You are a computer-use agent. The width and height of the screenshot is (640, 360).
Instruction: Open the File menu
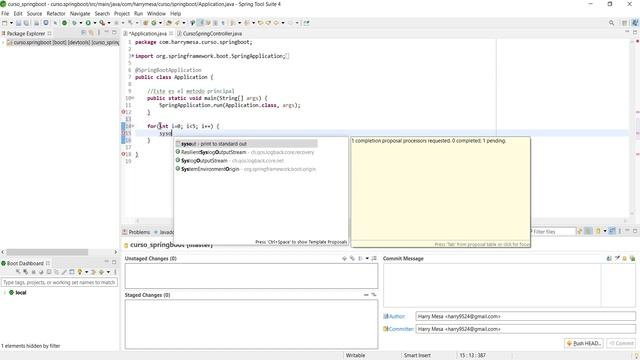pyautogui.click(x=5, y=13)
